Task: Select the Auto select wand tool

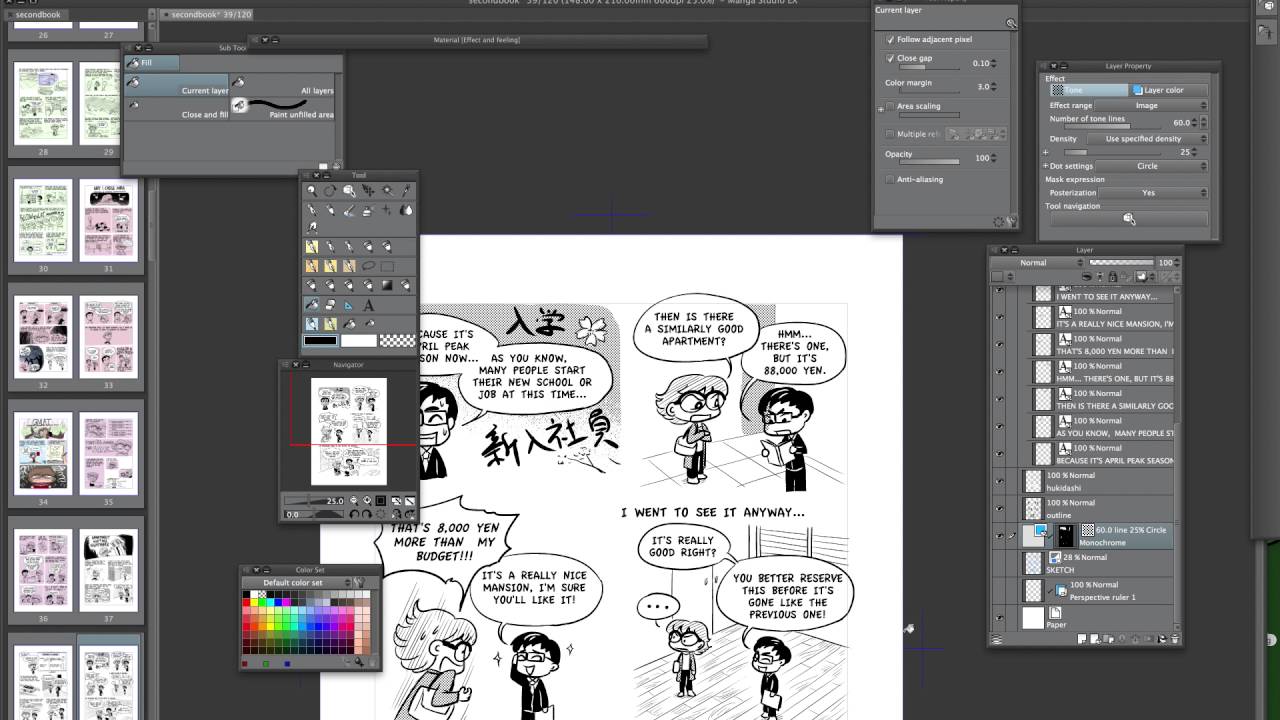Action: click(387, 190)
